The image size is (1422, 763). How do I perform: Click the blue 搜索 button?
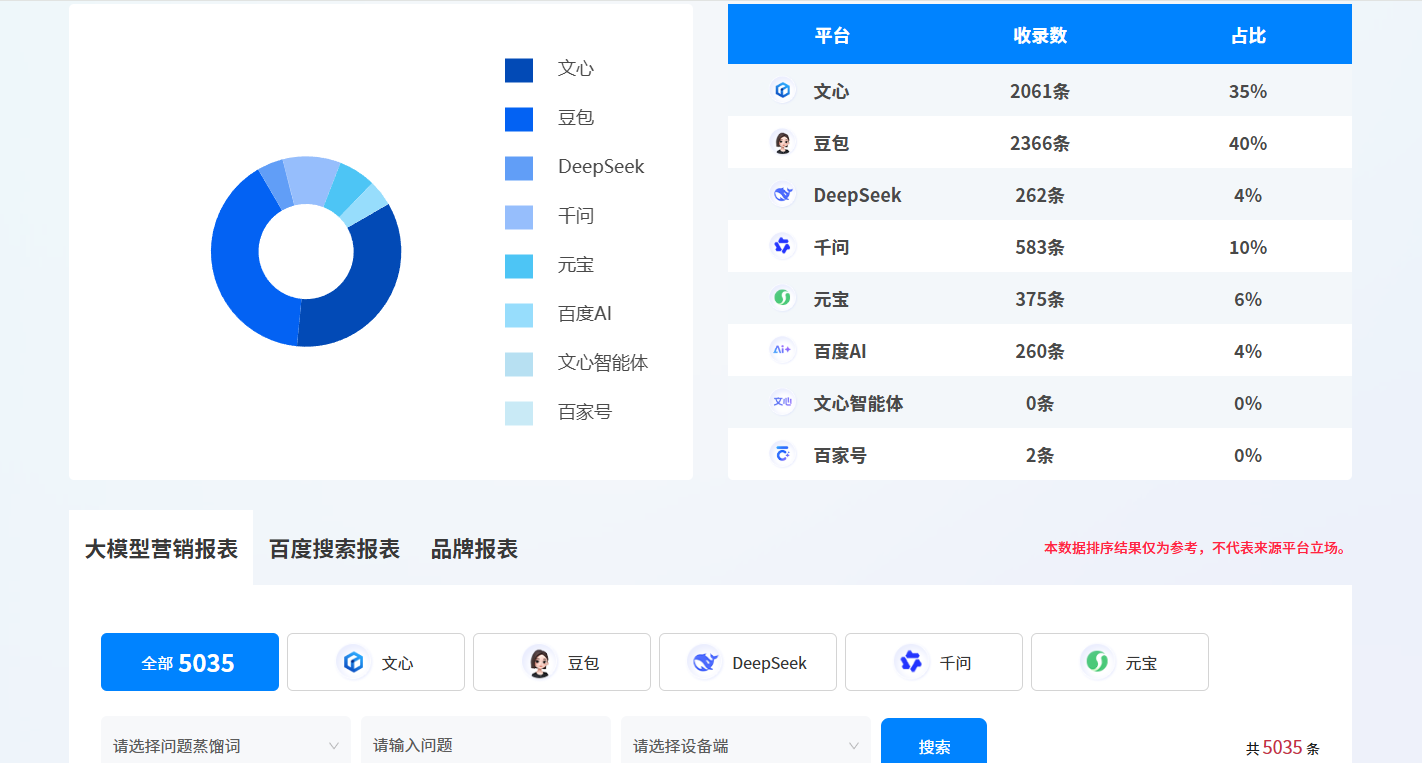click(933, 745)
